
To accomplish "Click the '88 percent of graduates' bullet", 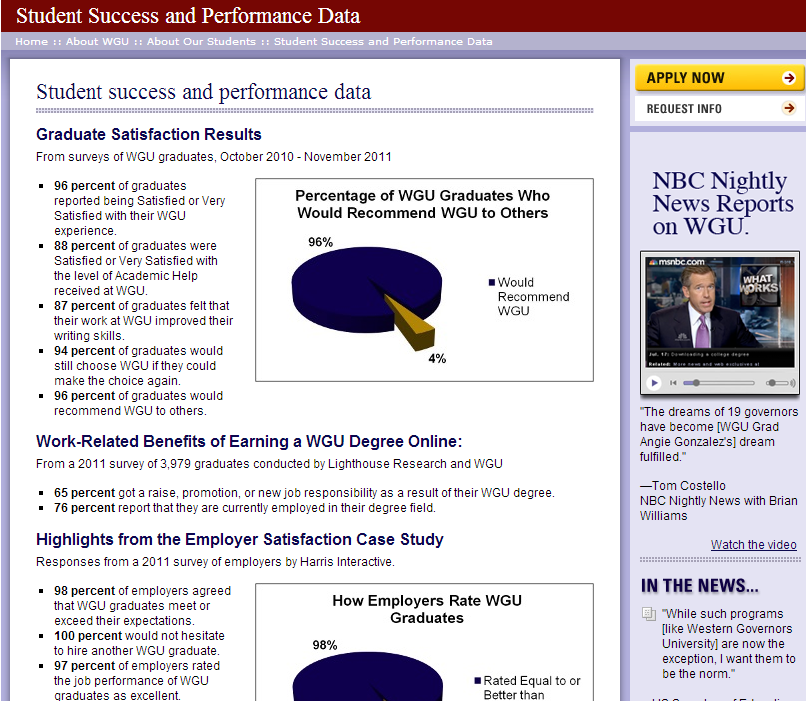I will tap(136, 268).
